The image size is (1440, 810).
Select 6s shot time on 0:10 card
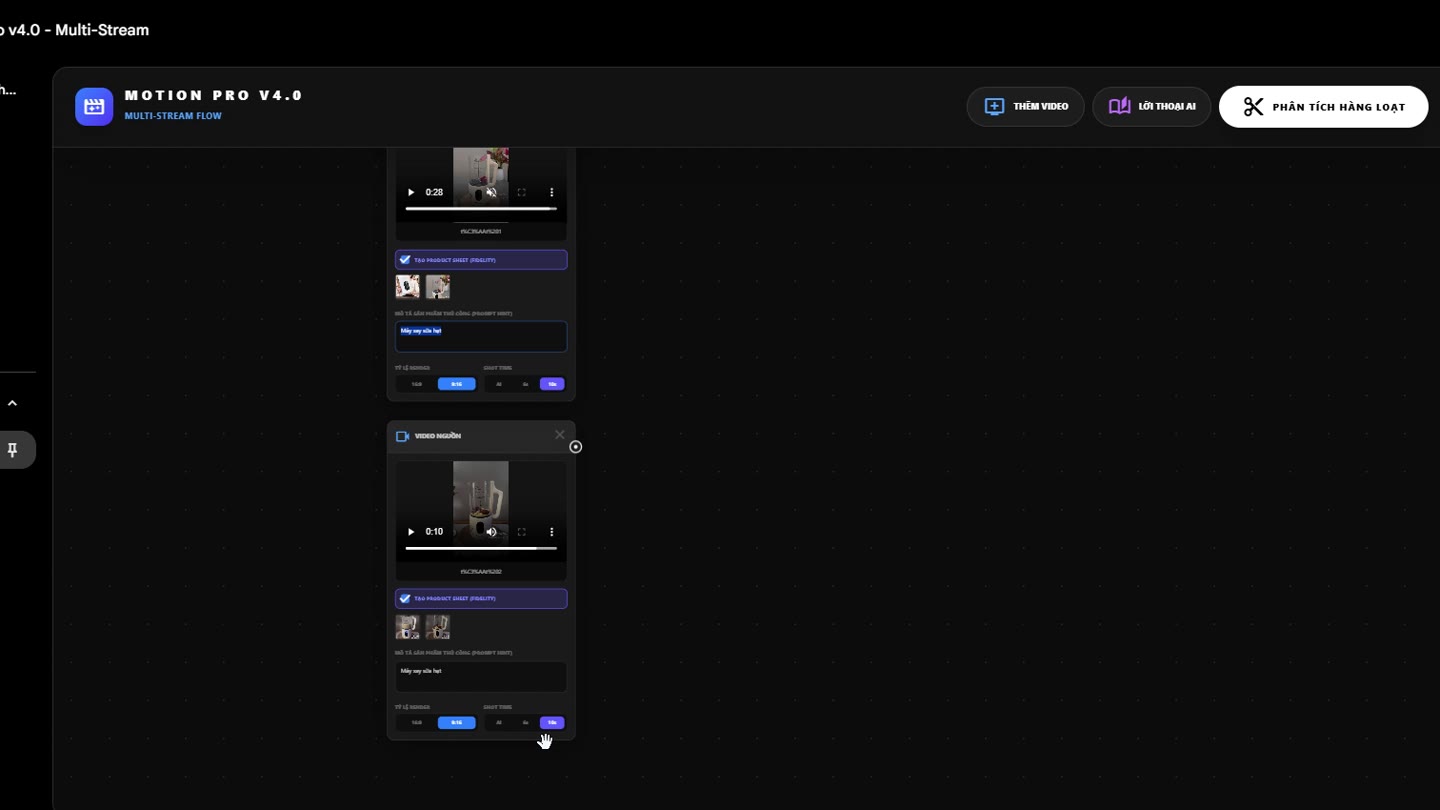coord(525,723)
